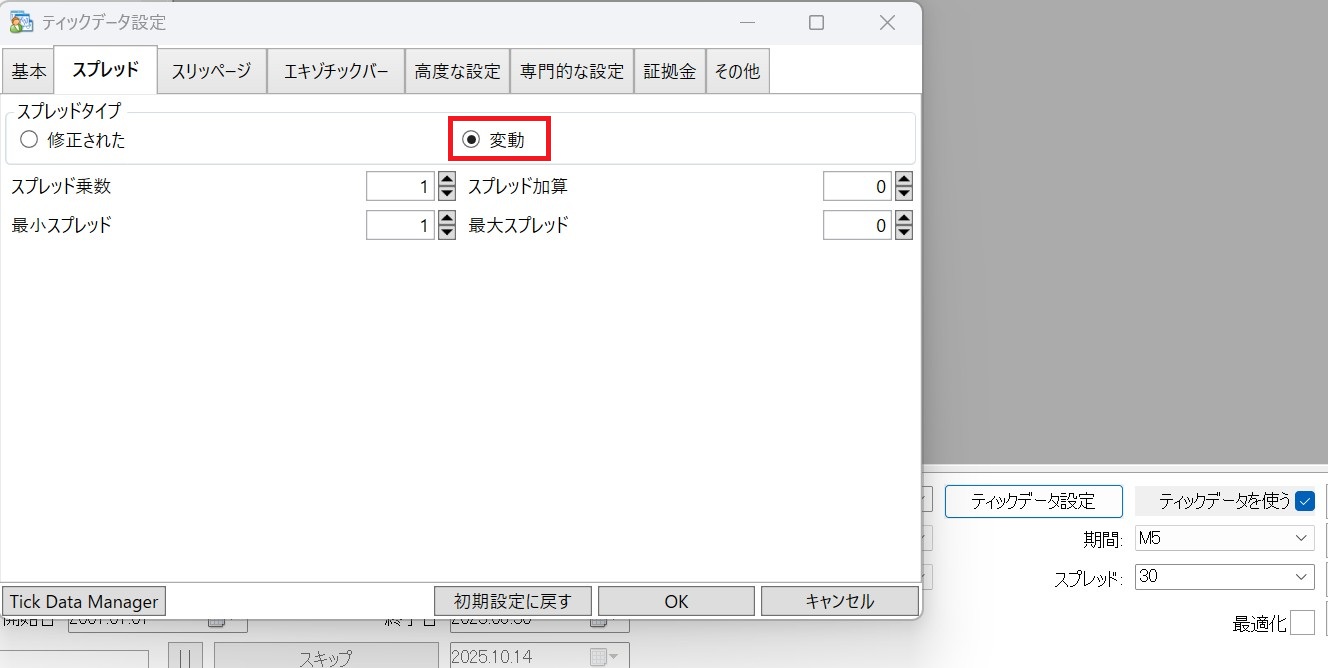
Task: Open the 期間 M5 dropdown
Action: coord(1224,538)
